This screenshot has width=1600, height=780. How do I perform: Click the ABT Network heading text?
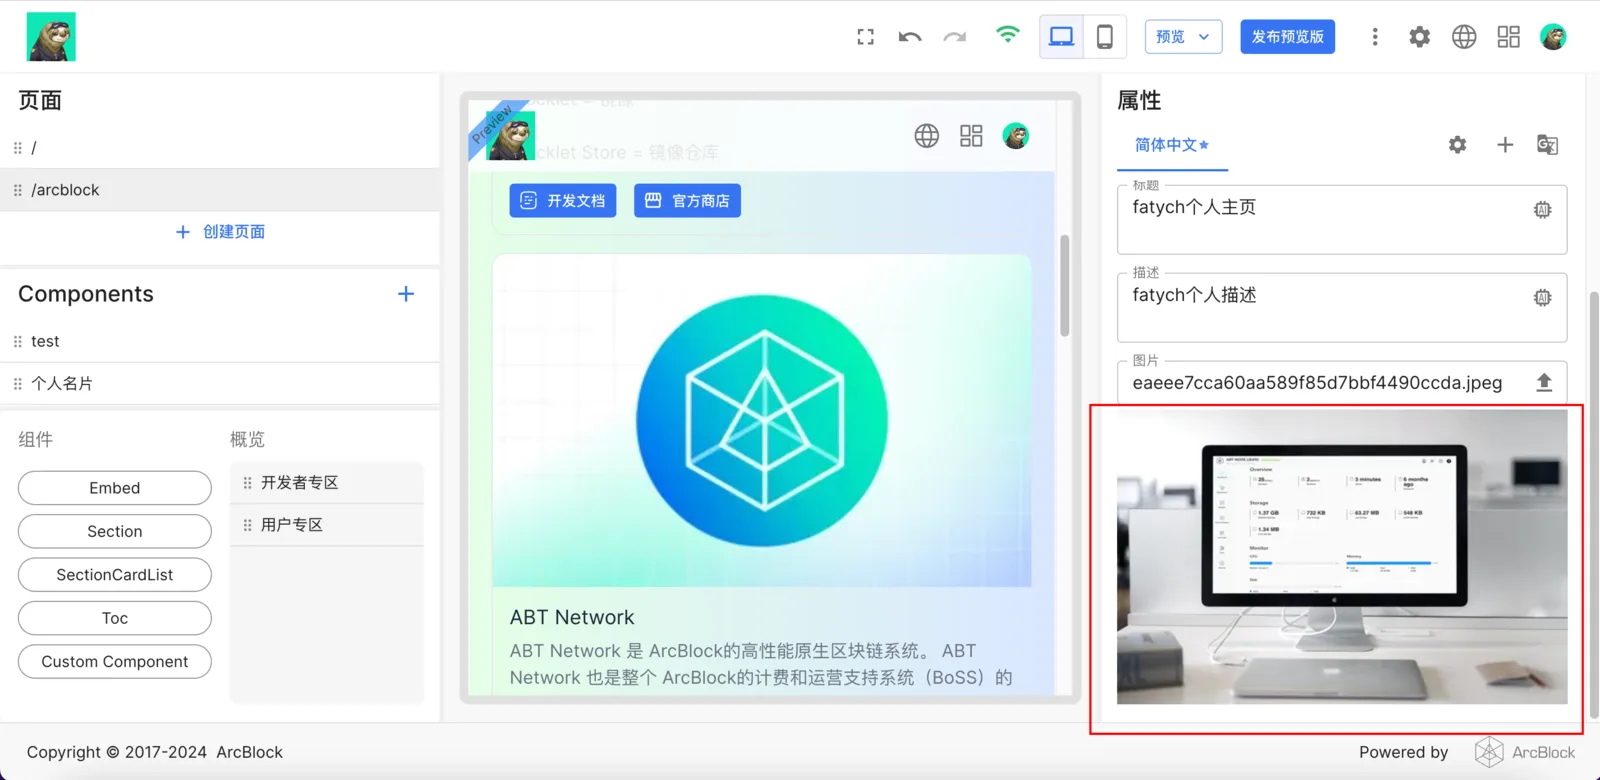[572, 618]
